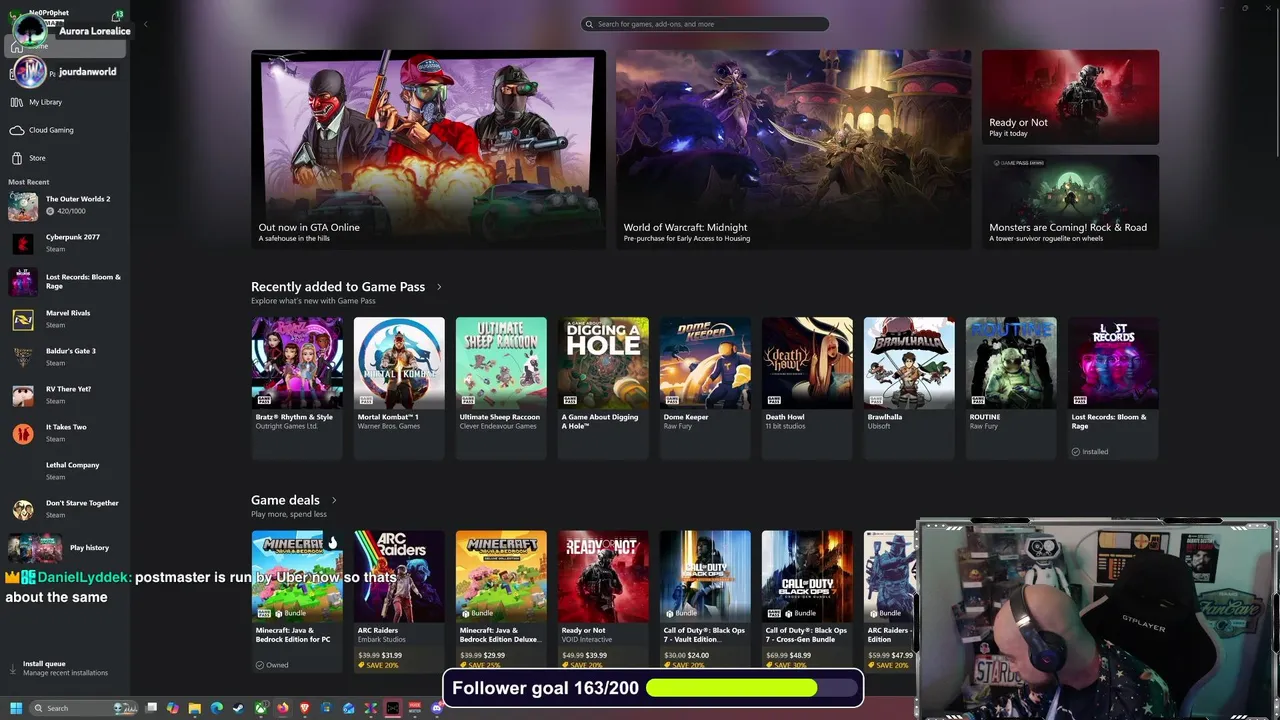This screenshot has height=720, width=1280.
Task: Open the Recently added to Game Pass heading
Action: click(x=338, y=287)
